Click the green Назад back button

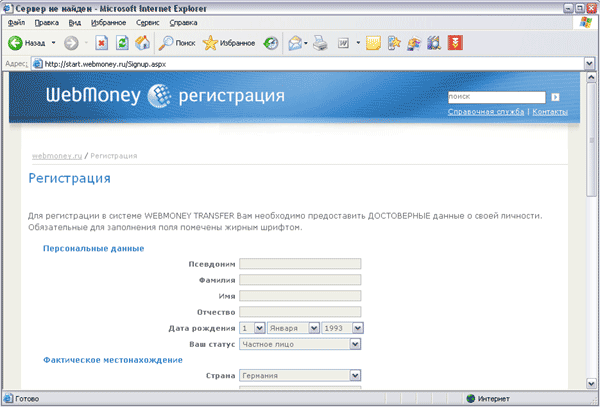(x=26, y=43)
